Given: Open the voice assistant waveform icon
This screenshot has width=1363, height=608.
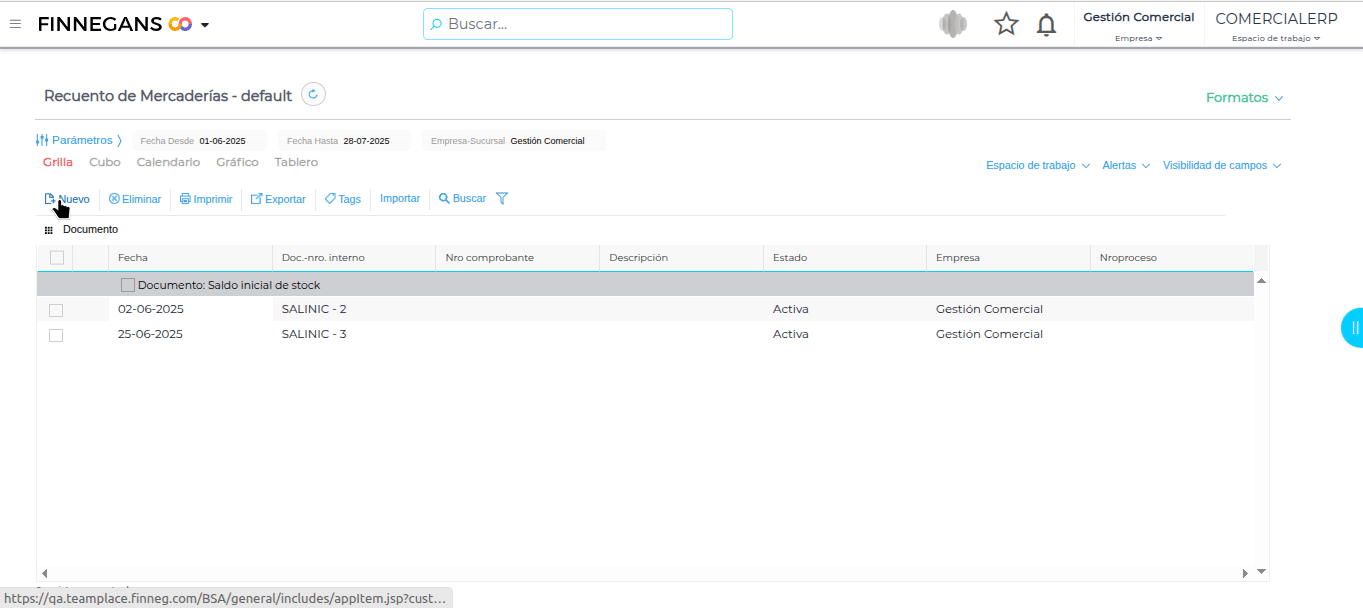Looking at the screenshot, I should click(x=953, y=24).
